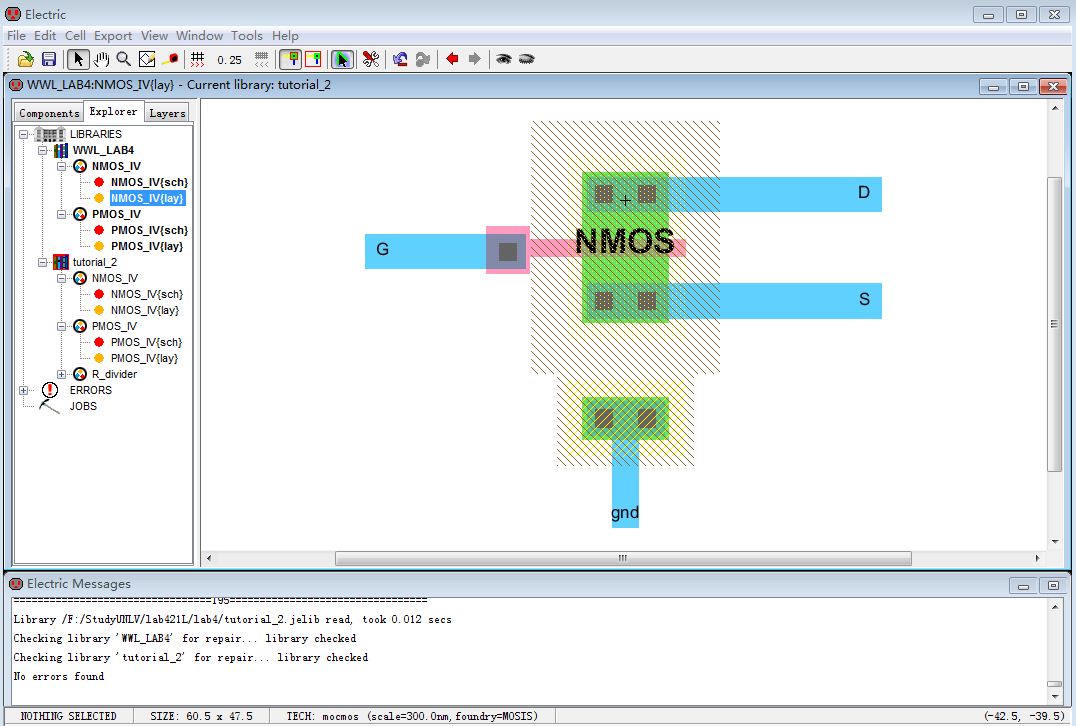Click the open eye icon
This screenshot has width=1076, height=726.
tap(504, 59)
